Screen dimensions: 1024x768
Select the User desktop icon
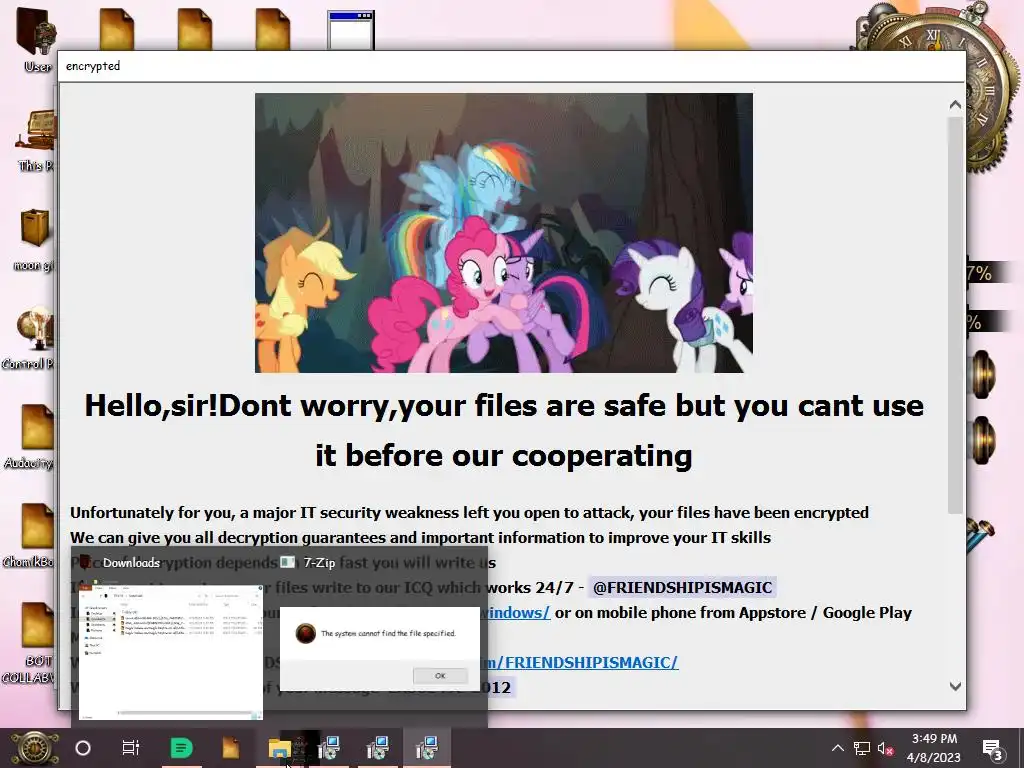(36, 38)
